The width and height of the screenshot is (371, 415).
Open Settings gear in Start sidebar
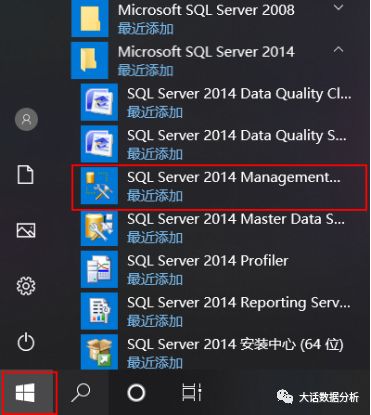26,286
